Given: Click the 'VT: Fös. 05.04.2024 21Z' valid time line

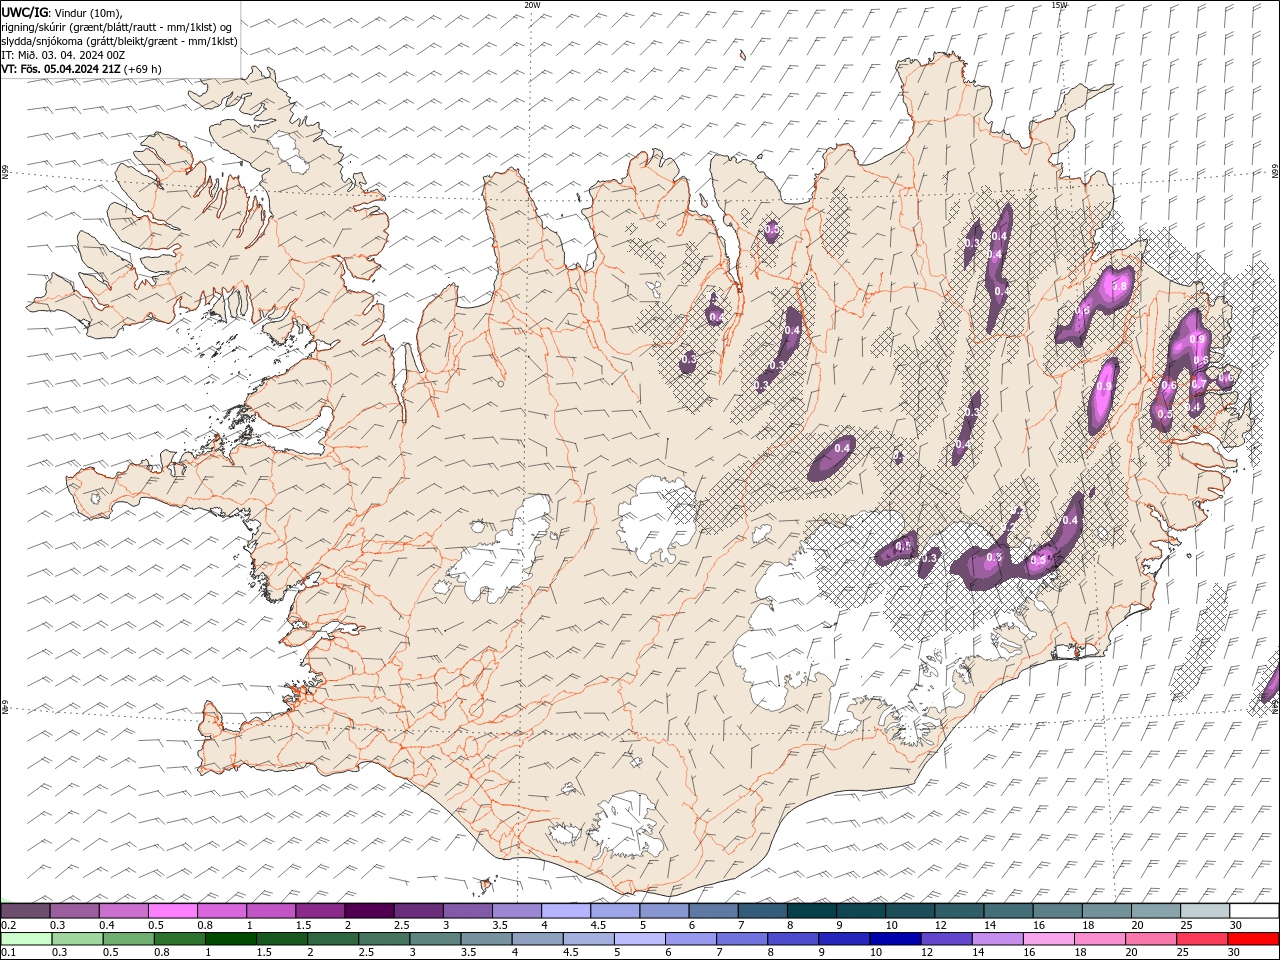Looking at the screenshot, I should (x=61, y=69).
